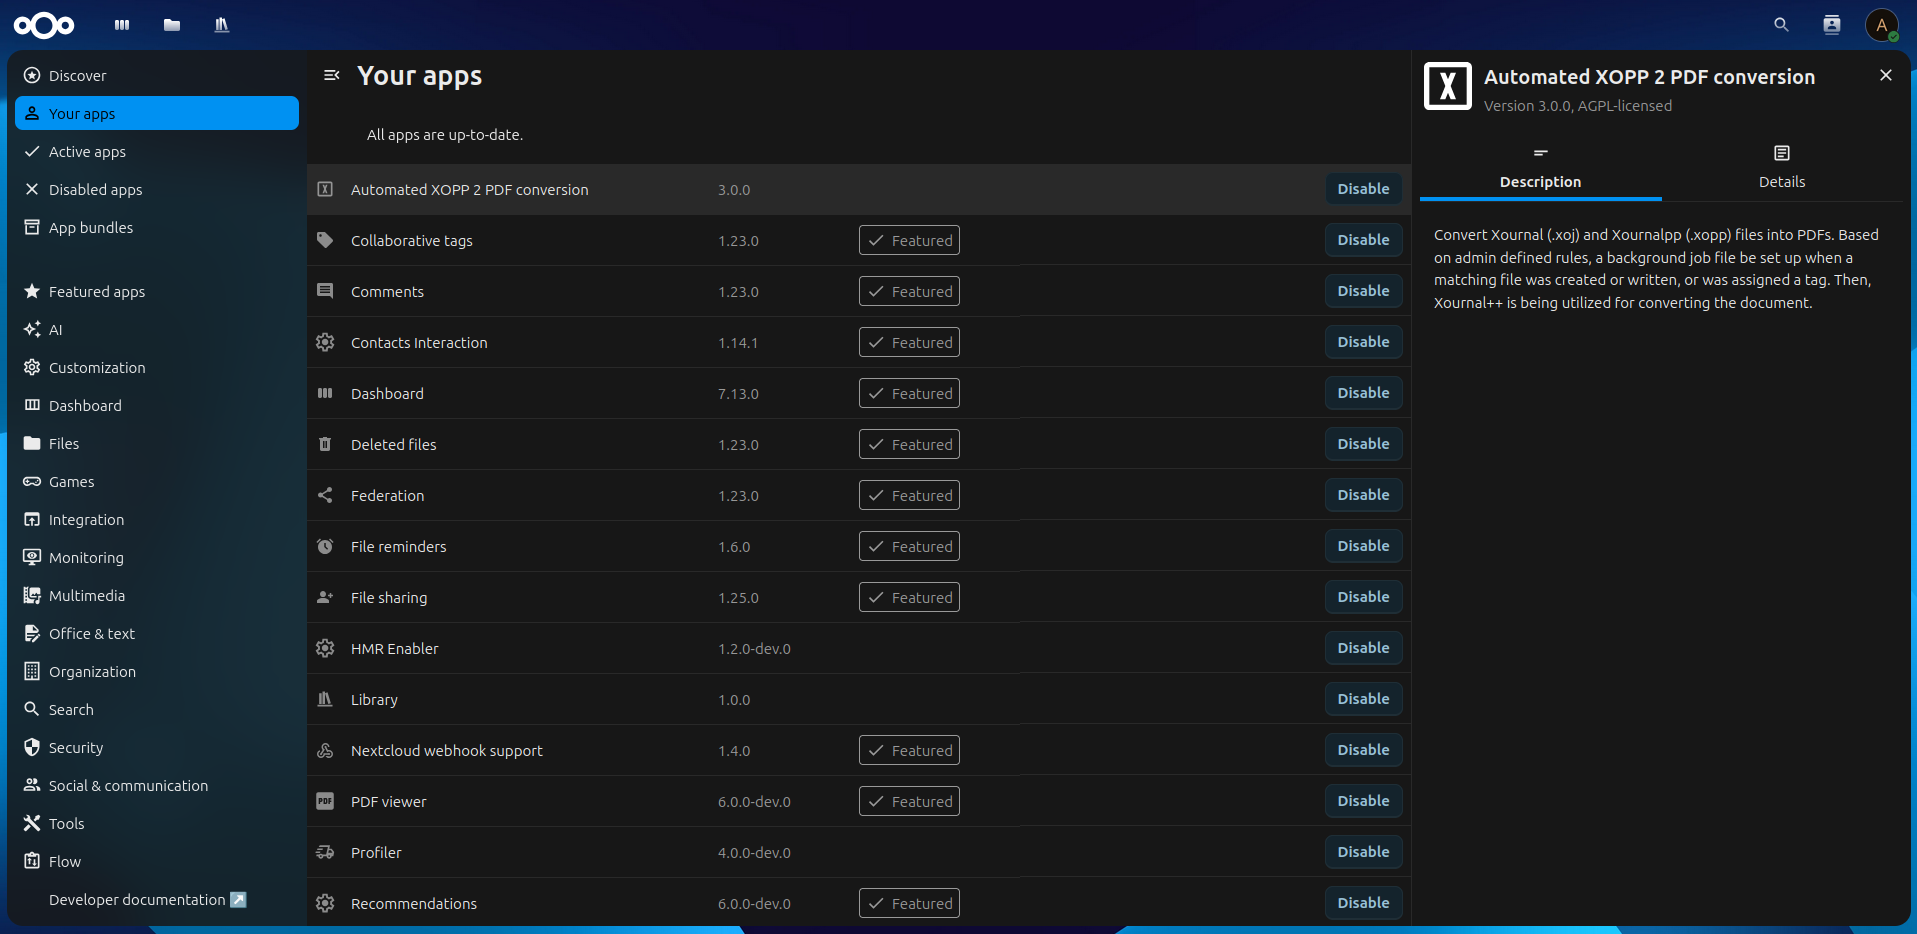The width and height of the screenshot is (1917, 934).
Task: Show Disabled apps list
Action: [157, 189]
